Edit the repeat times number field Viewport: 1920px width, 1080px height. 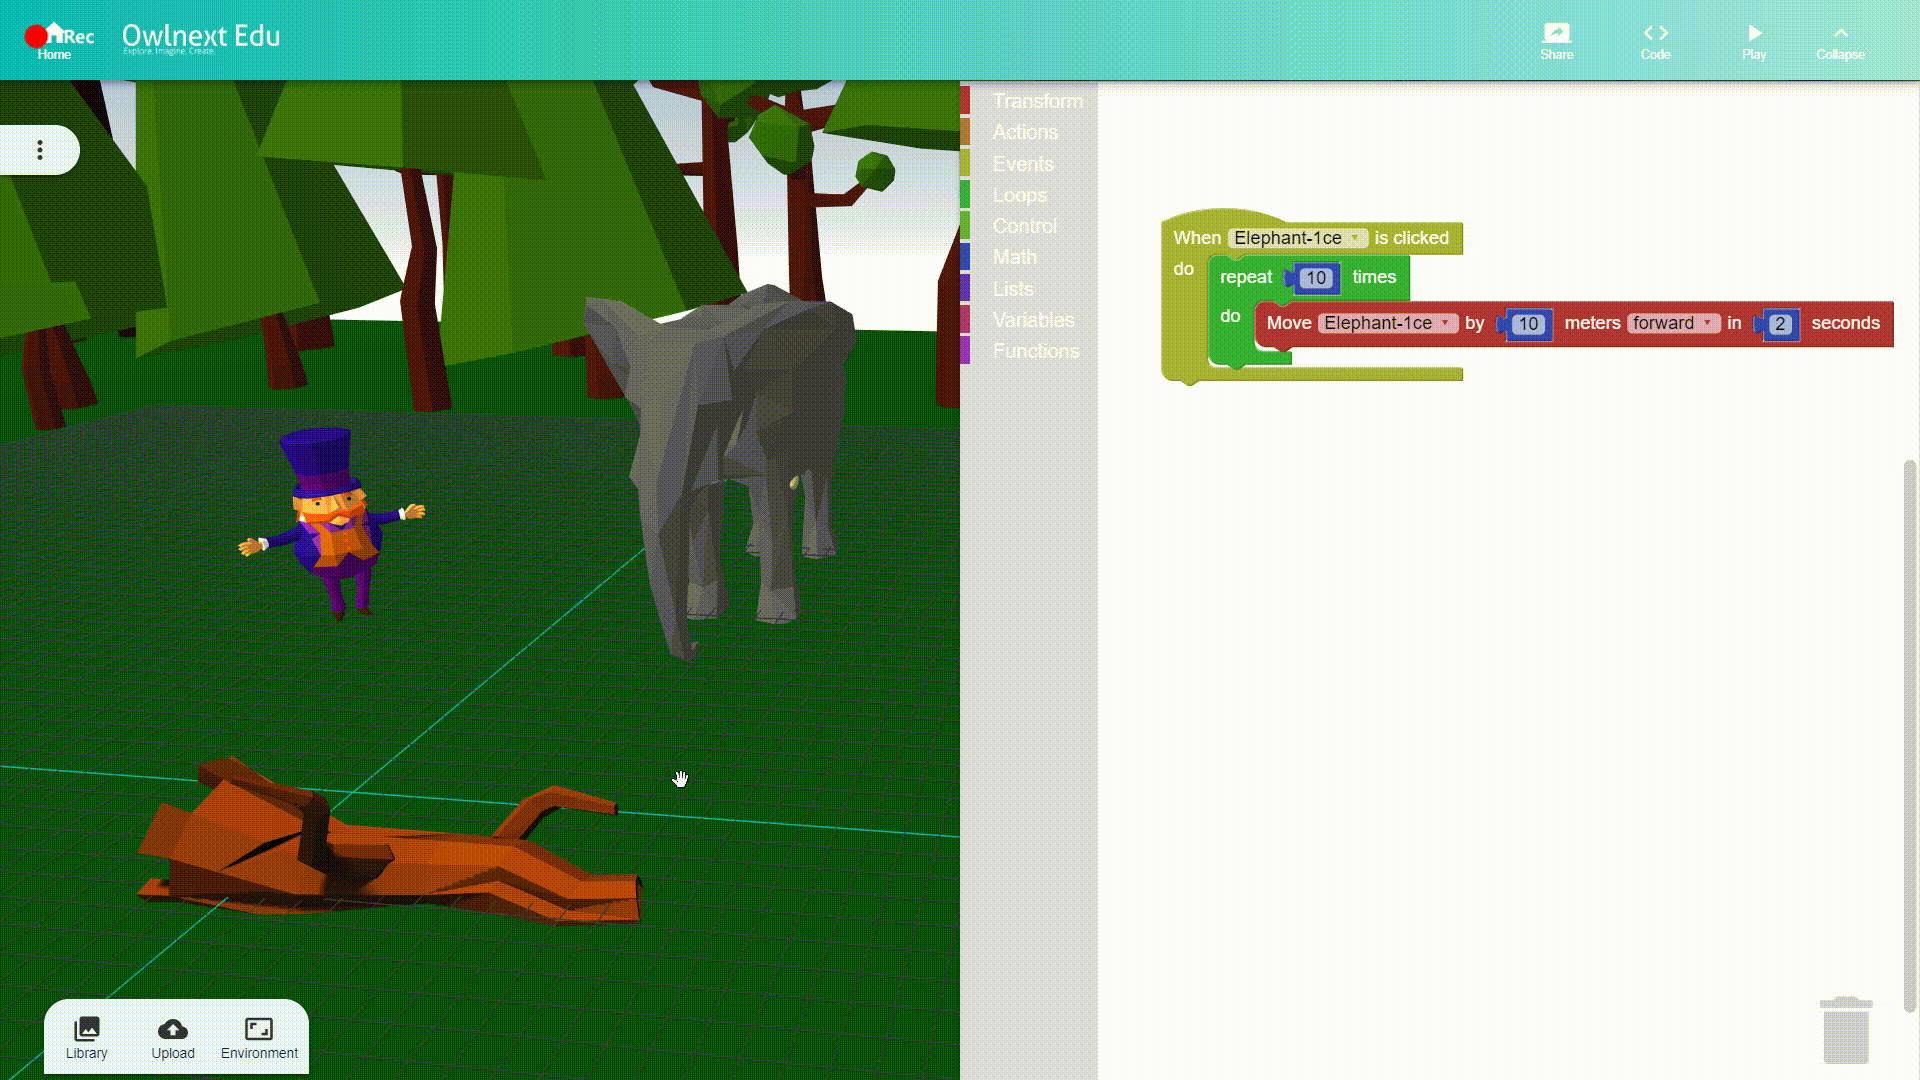tap(1315, 278)
